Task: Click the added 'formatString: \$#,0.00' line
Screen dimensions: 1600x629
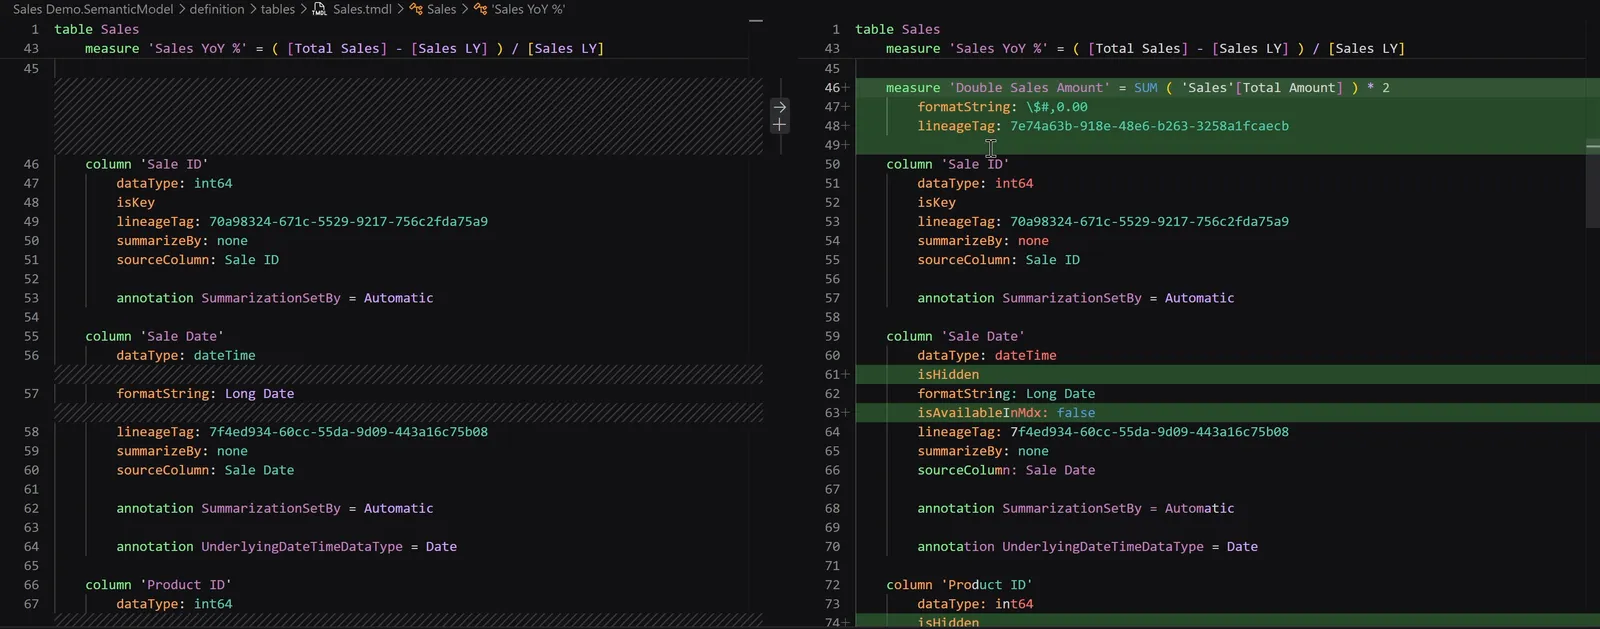Action: tap(1002, 107)
